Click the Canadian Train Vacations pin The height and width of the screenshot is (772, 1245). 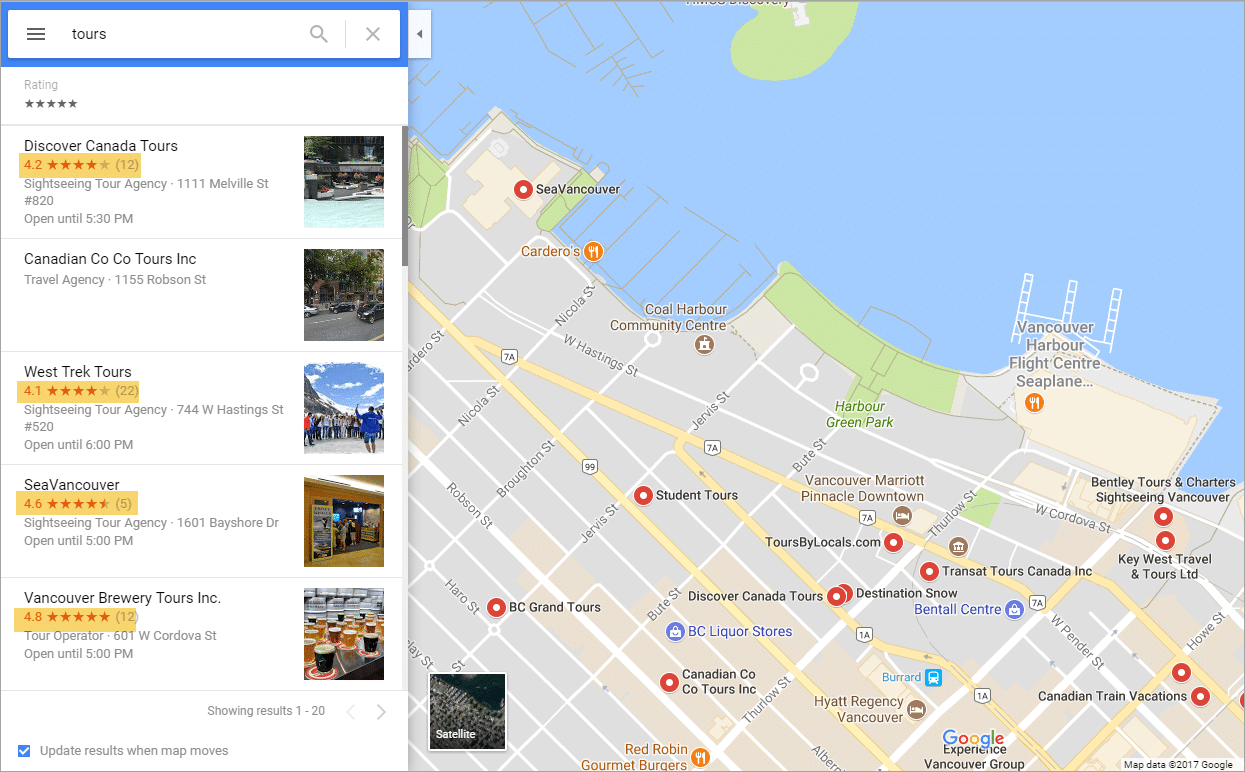[1201, 696]
